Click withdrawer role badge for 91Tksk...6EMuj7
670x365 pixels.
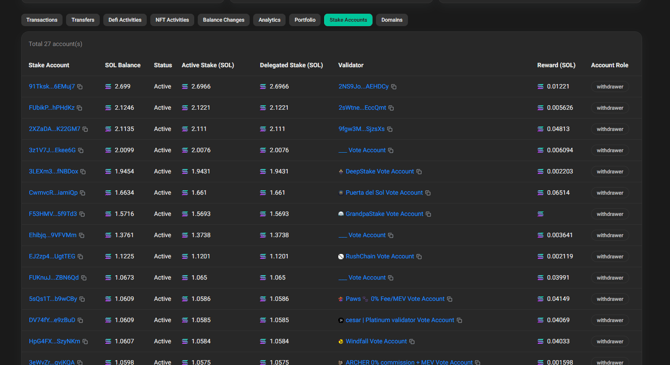610,87
